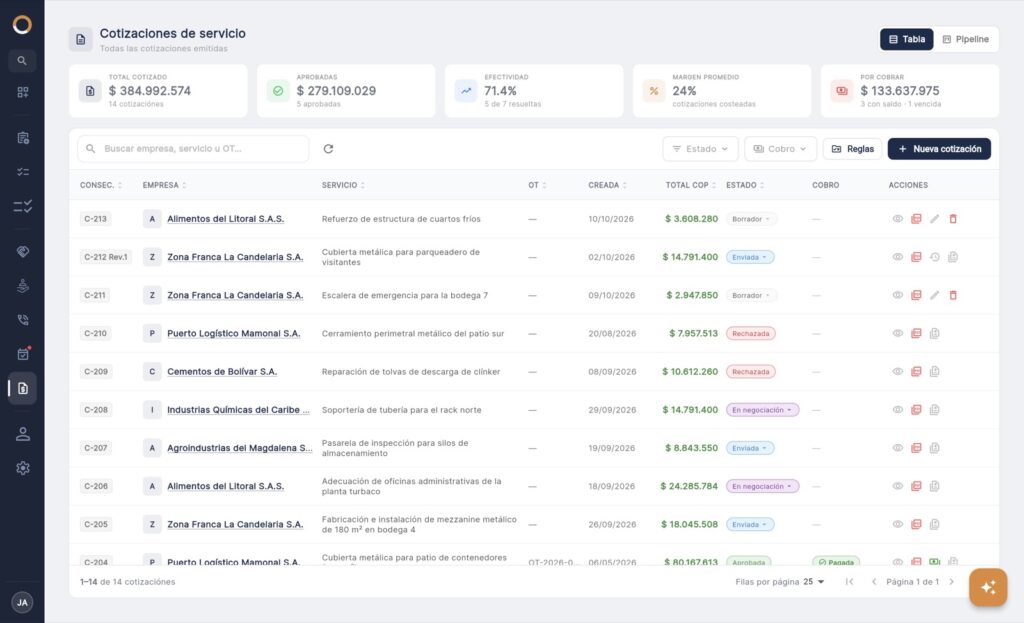
Task: Open the rows per page selector
Action: (814, 582)
